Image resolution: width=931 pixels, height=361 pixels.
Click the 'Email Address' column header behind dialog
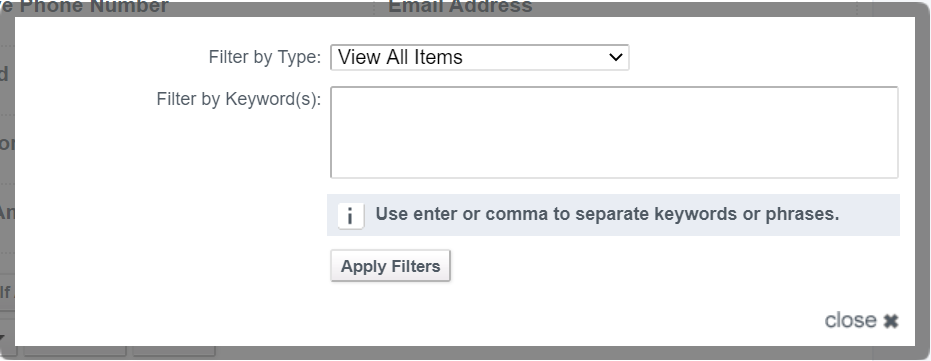(x=460, y=7)
